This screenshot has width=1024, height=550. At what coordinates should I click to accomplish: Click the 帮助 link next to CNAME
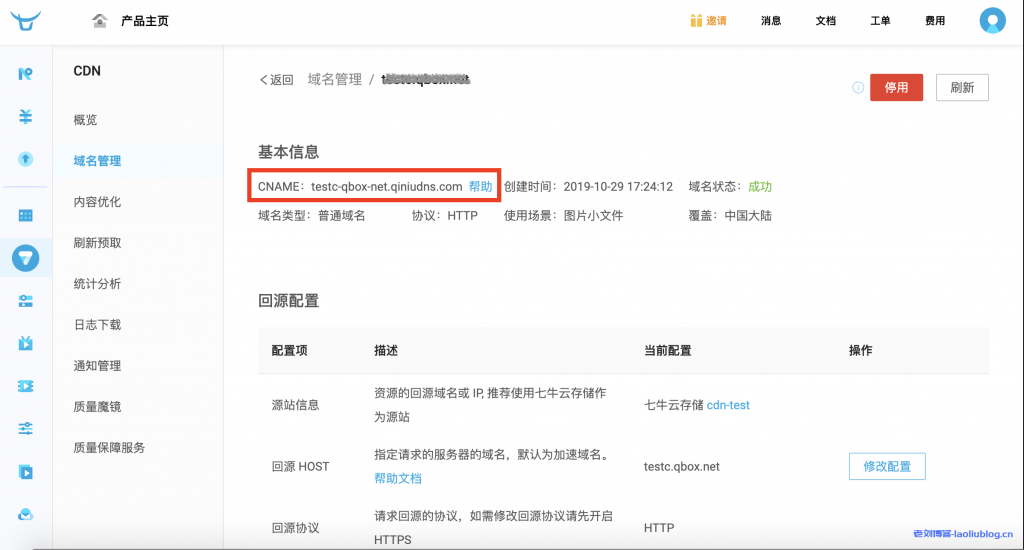click(480, 187)
